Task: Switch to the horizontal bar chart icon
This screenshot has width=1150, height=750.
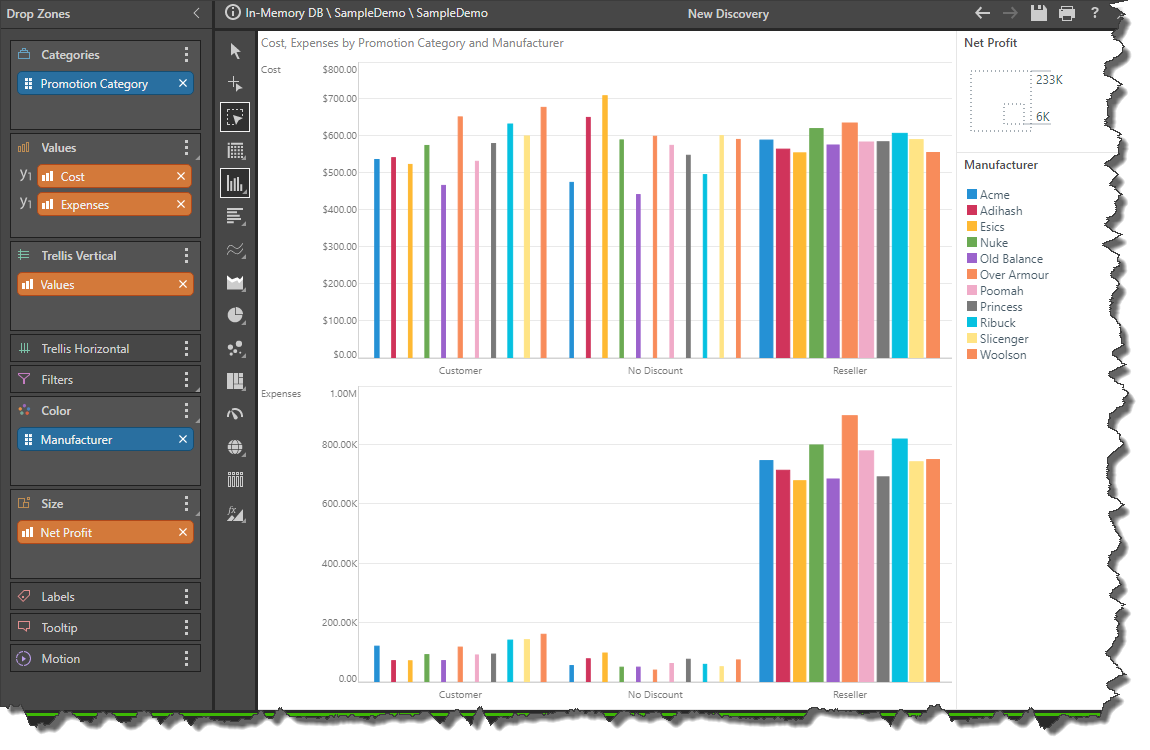Action: point(235,216)
